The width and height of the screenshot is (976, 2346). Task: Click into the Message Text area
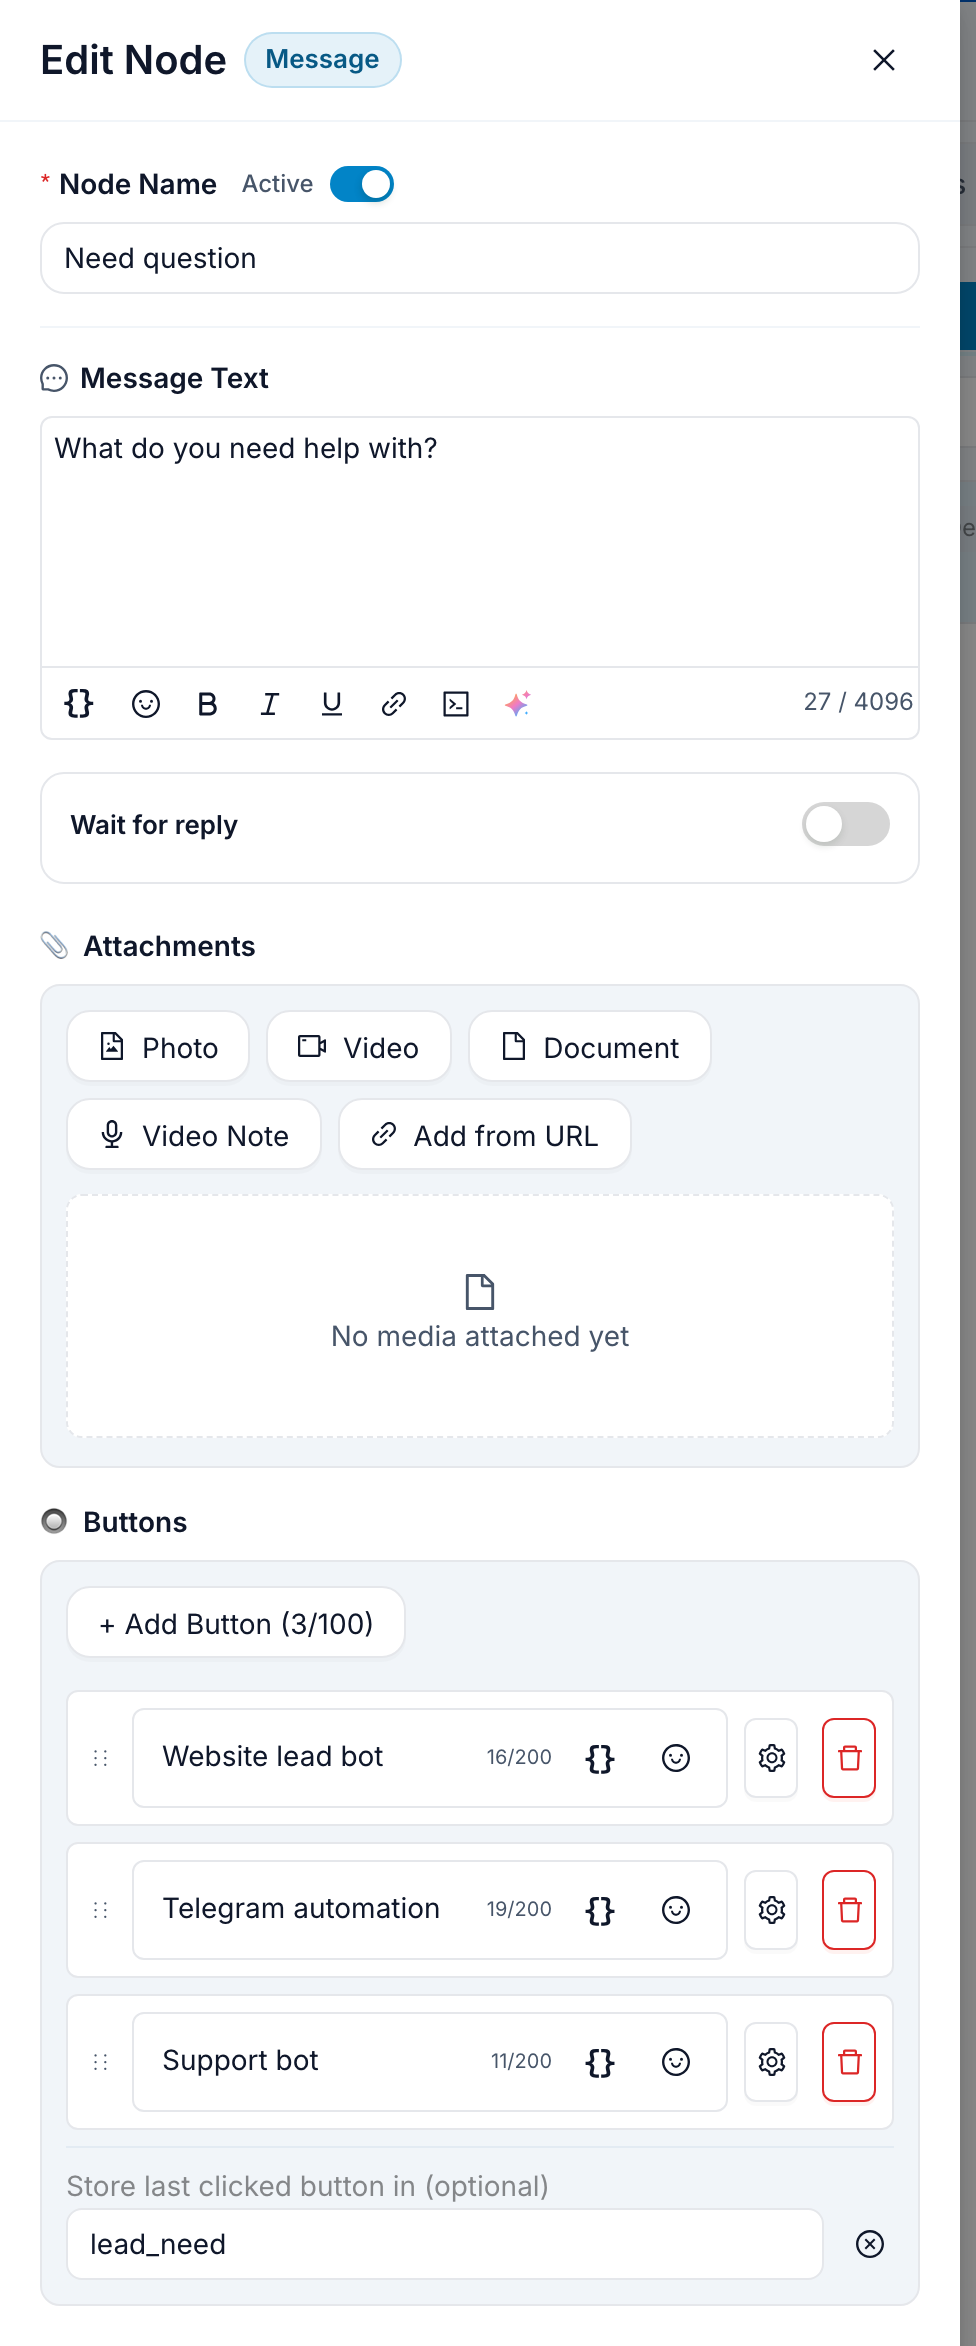point(480,542)
